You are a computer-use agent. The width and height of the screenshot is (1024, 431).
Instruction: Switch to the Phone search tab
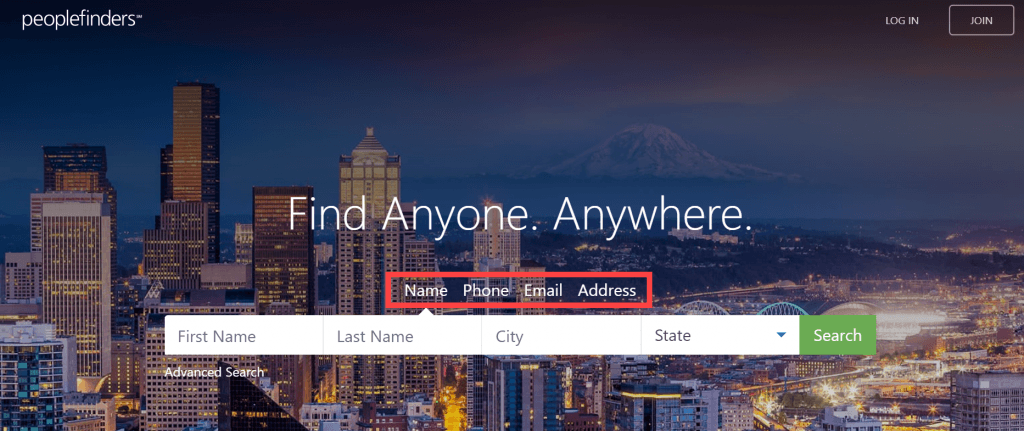pyautogui.click(x=486, y=291)
